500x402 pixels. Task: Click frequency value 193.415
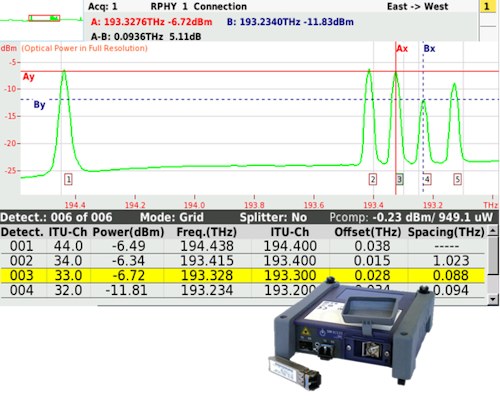point(207,261)
